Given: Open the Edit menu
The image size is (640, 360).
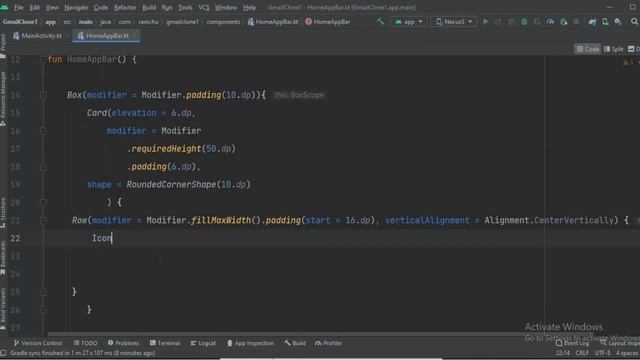Looking at the screenshot, I should click(35, 7).
